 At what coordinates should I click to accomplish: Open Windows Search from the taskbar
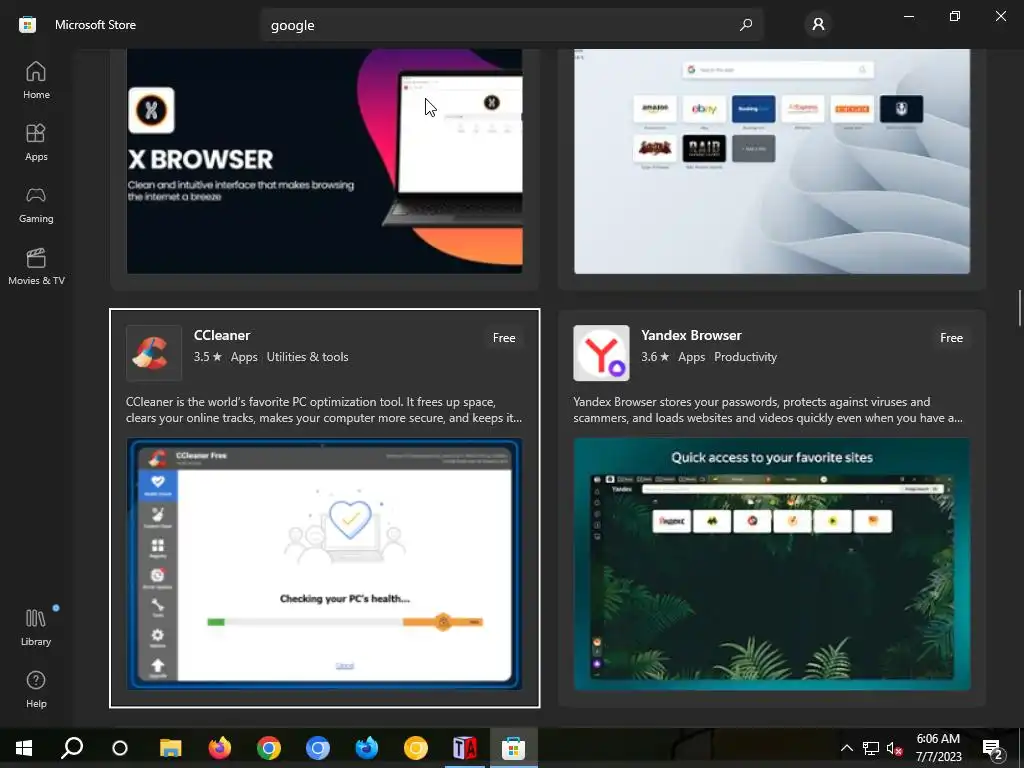point(72,748)
